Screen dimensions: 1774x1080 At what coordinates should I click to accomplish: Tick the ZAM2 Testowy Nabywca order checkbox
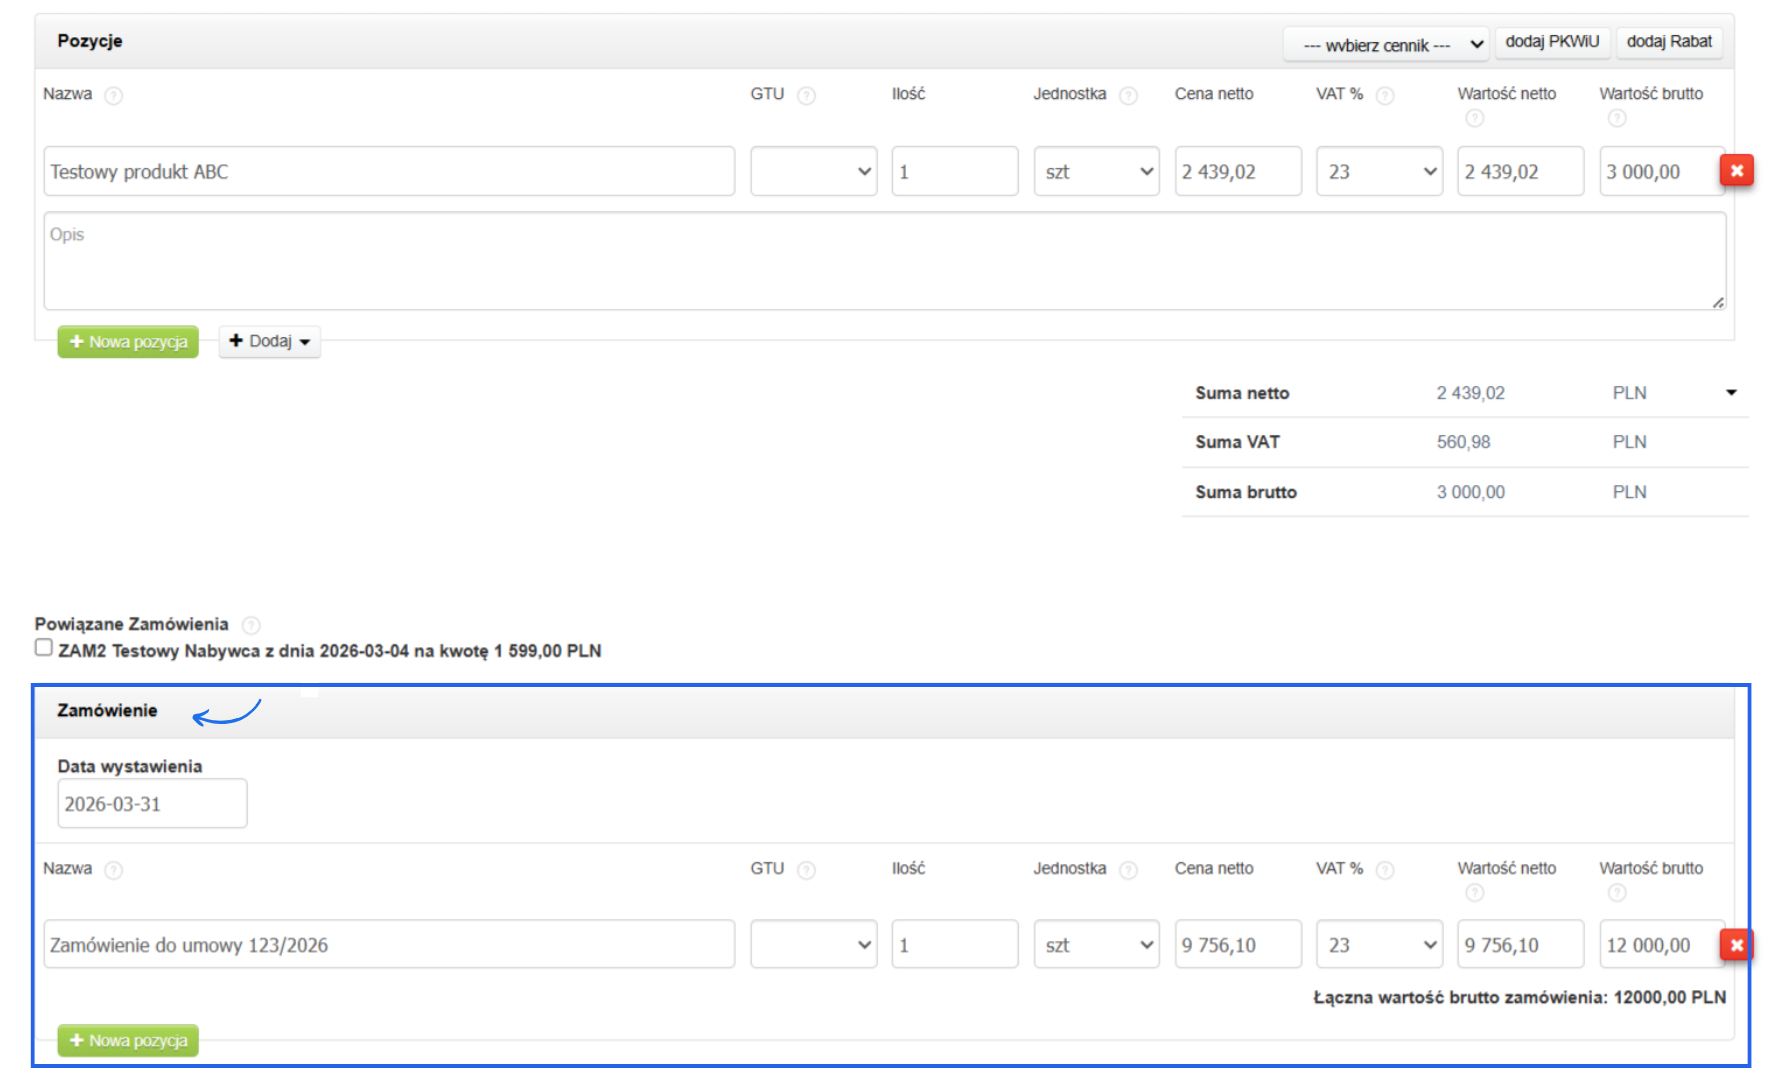[x=44, y=648]
